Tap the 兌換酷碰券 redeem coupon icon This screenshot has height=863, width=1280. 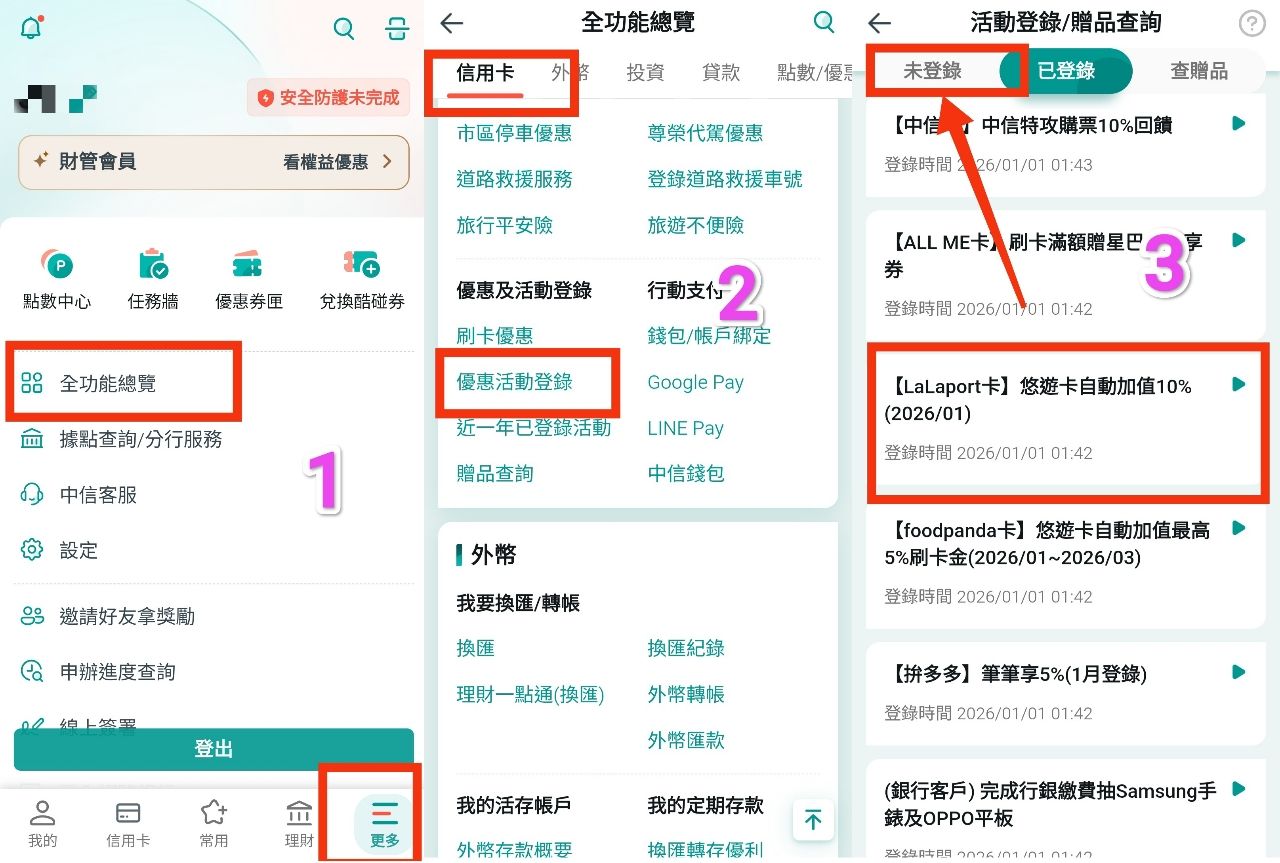pyautogui.click(x=361, y=266)
